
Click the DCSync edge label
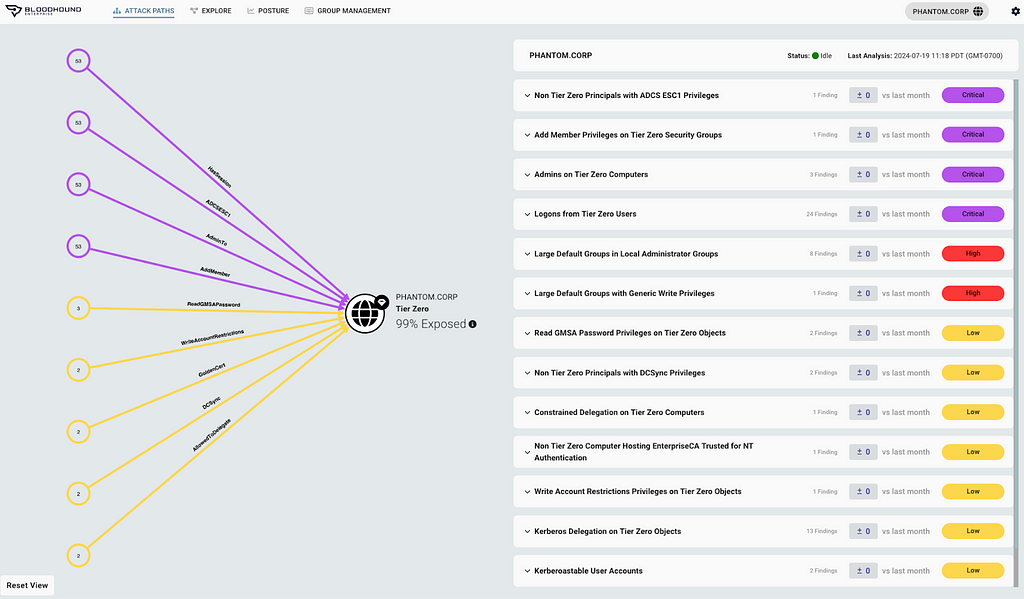pyautogui.click(x=212, y=403)
